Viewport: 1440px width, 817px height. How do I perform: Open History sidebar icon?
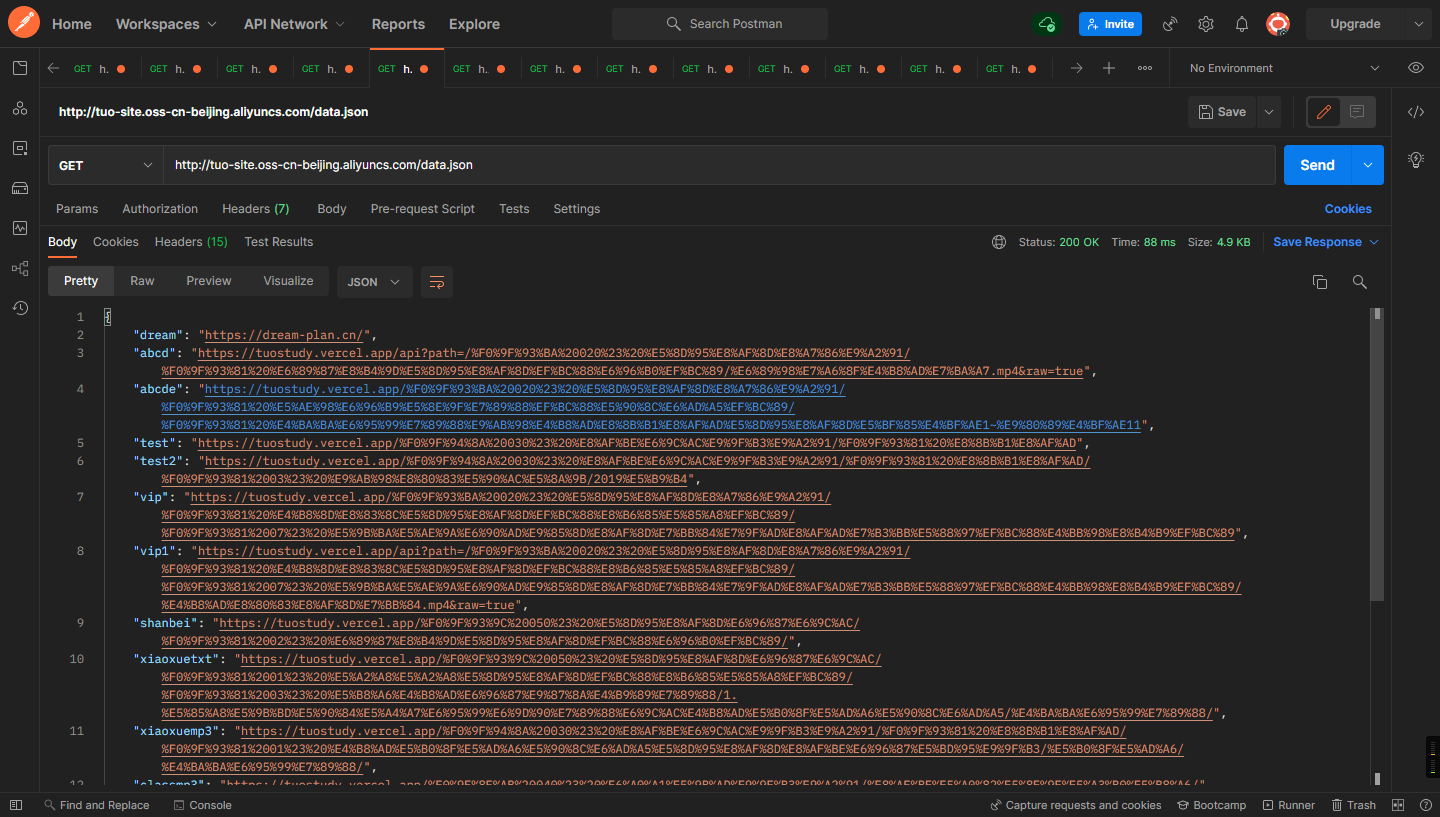click(20, 308)
